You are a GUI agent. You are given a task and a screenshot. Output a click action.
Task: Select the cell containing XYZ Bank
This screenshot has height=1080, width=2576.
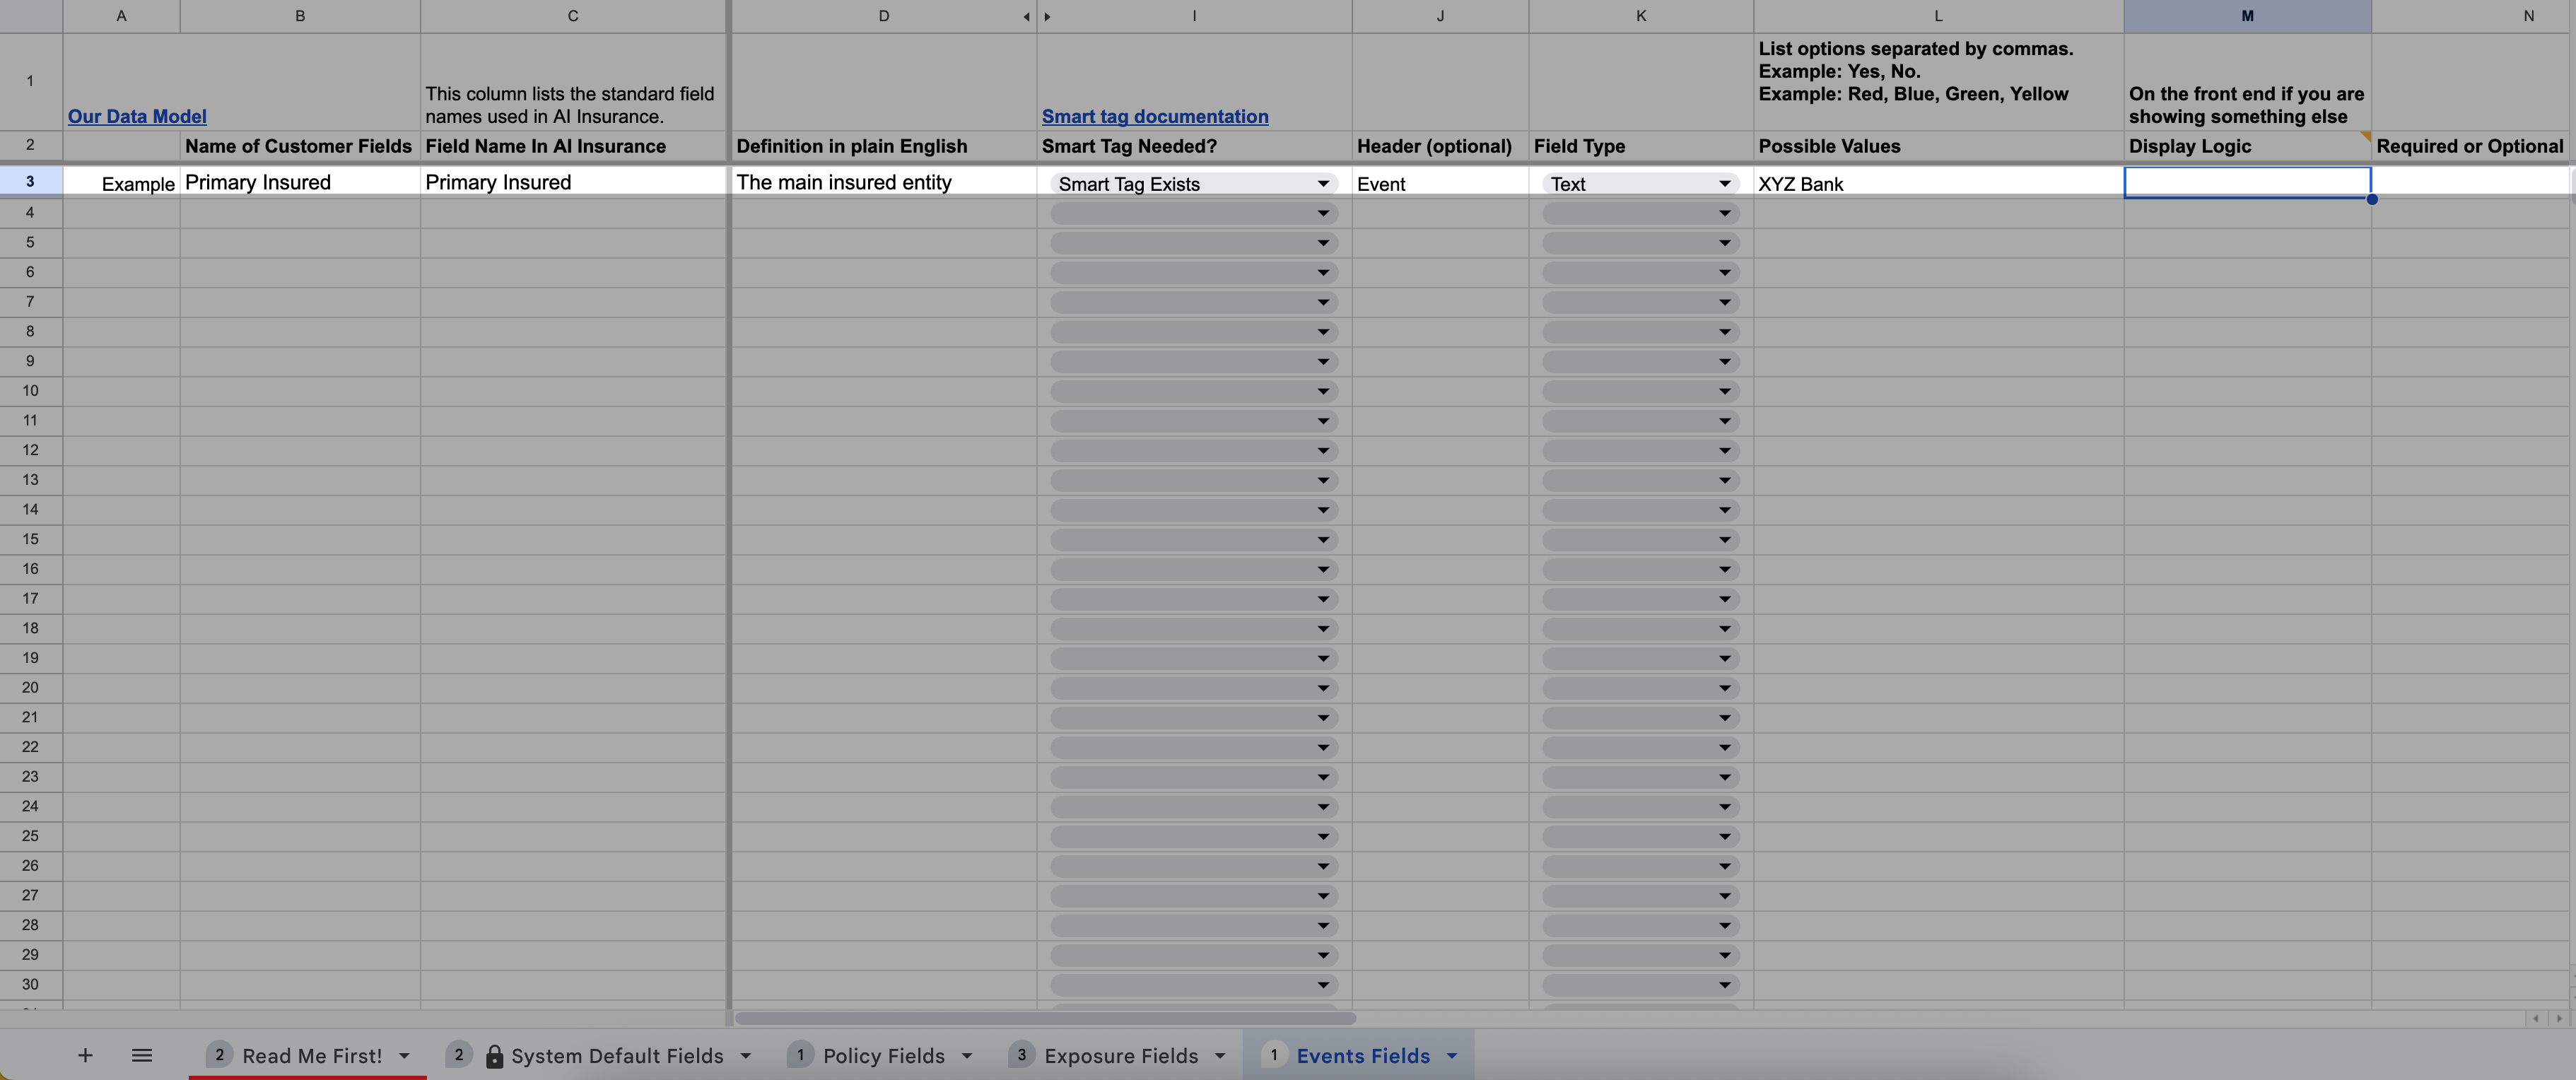(x=1936, y=184)
